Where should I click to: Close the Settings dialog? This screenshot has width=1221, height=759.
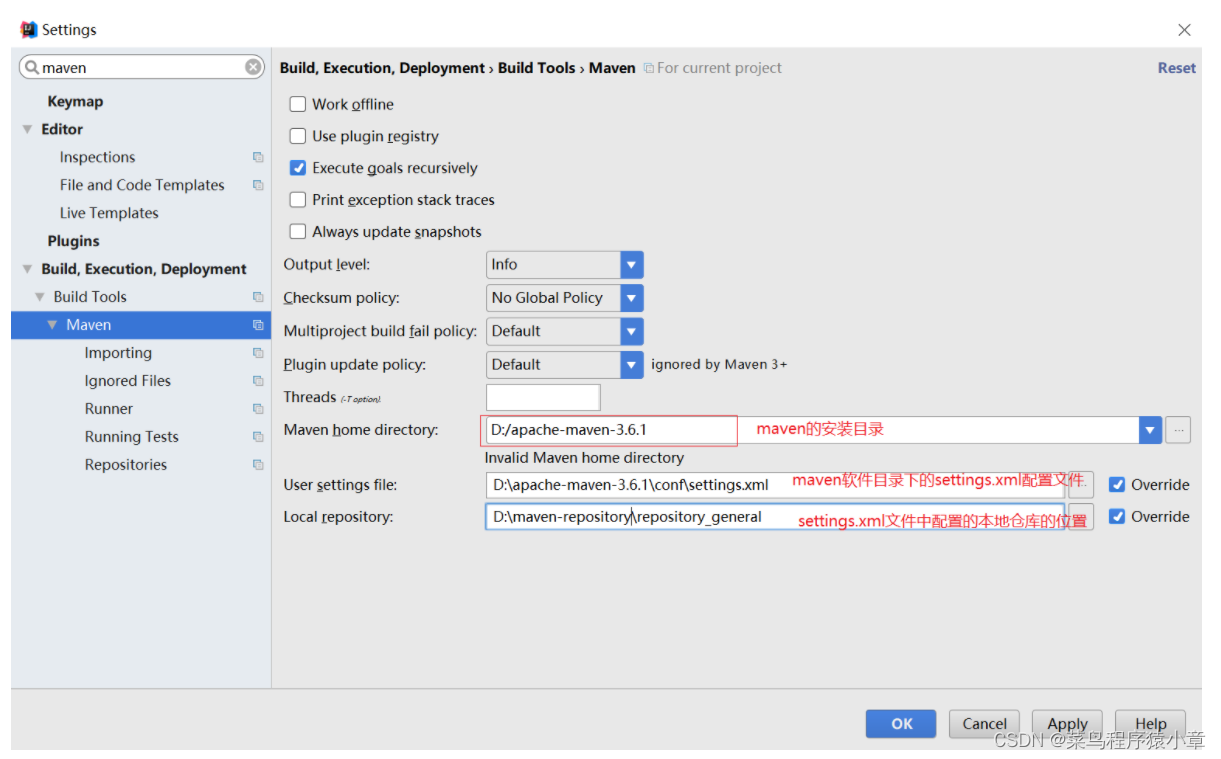[x=1184, y=30]
